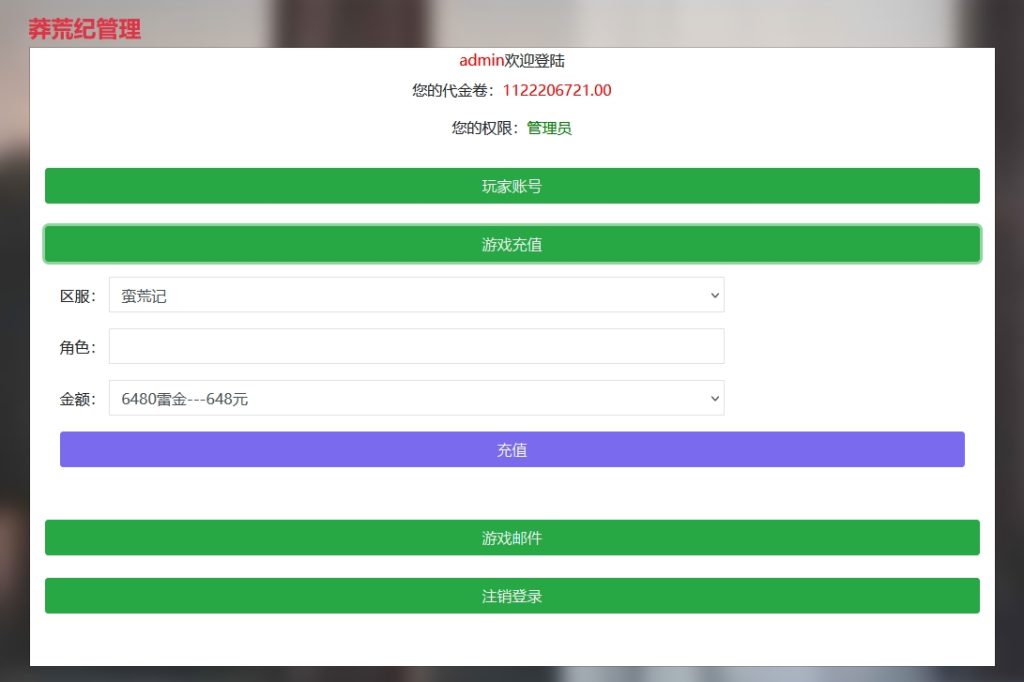Viewport: 1024px width, 682px height.
Task: Click the chevron on the 6480雷金 amount selector
Action: [x=714, y=397]
